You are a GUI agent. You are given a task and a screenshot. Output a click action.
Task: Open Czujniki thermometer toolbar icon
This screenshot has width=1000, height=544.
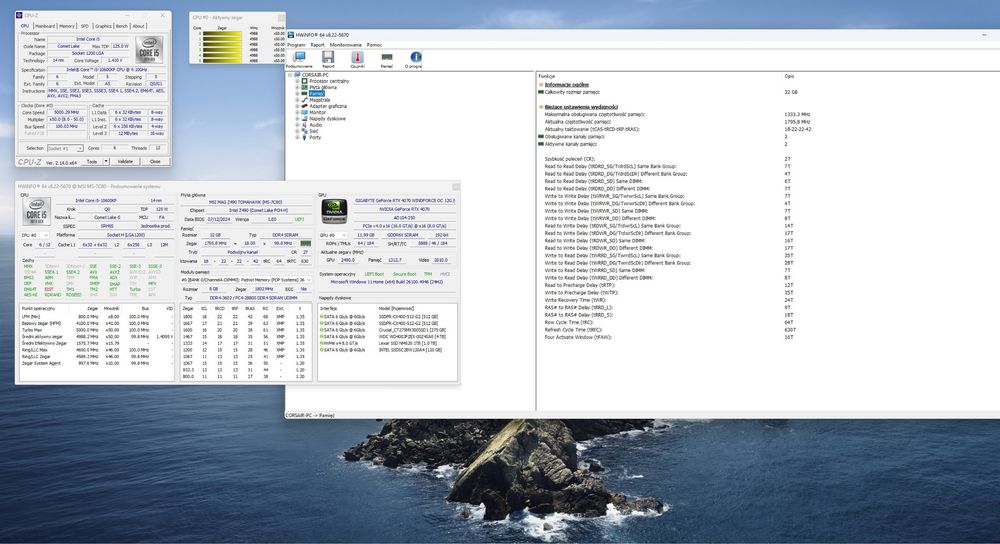(x=357, y=57)
